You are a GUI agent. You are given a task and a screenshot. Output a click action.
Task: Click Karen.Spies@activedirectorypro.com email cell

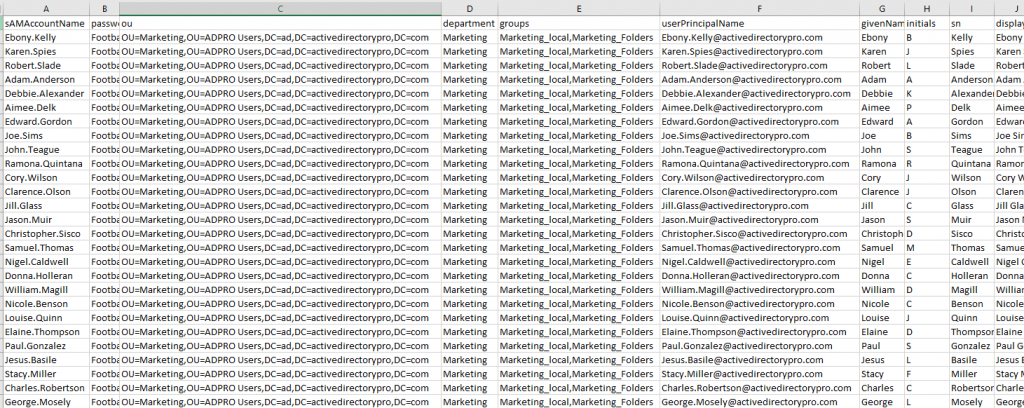click(x=759, y=52)
